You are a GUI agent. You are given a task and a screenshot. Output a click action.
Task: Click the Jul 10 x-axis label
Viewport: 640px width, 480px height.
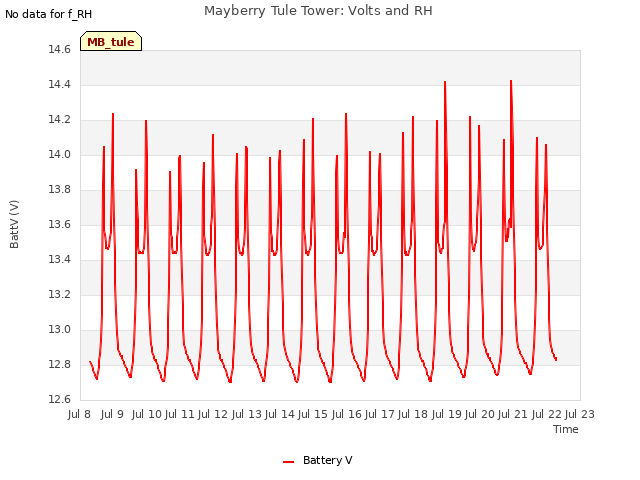click(x=147, y=414)
